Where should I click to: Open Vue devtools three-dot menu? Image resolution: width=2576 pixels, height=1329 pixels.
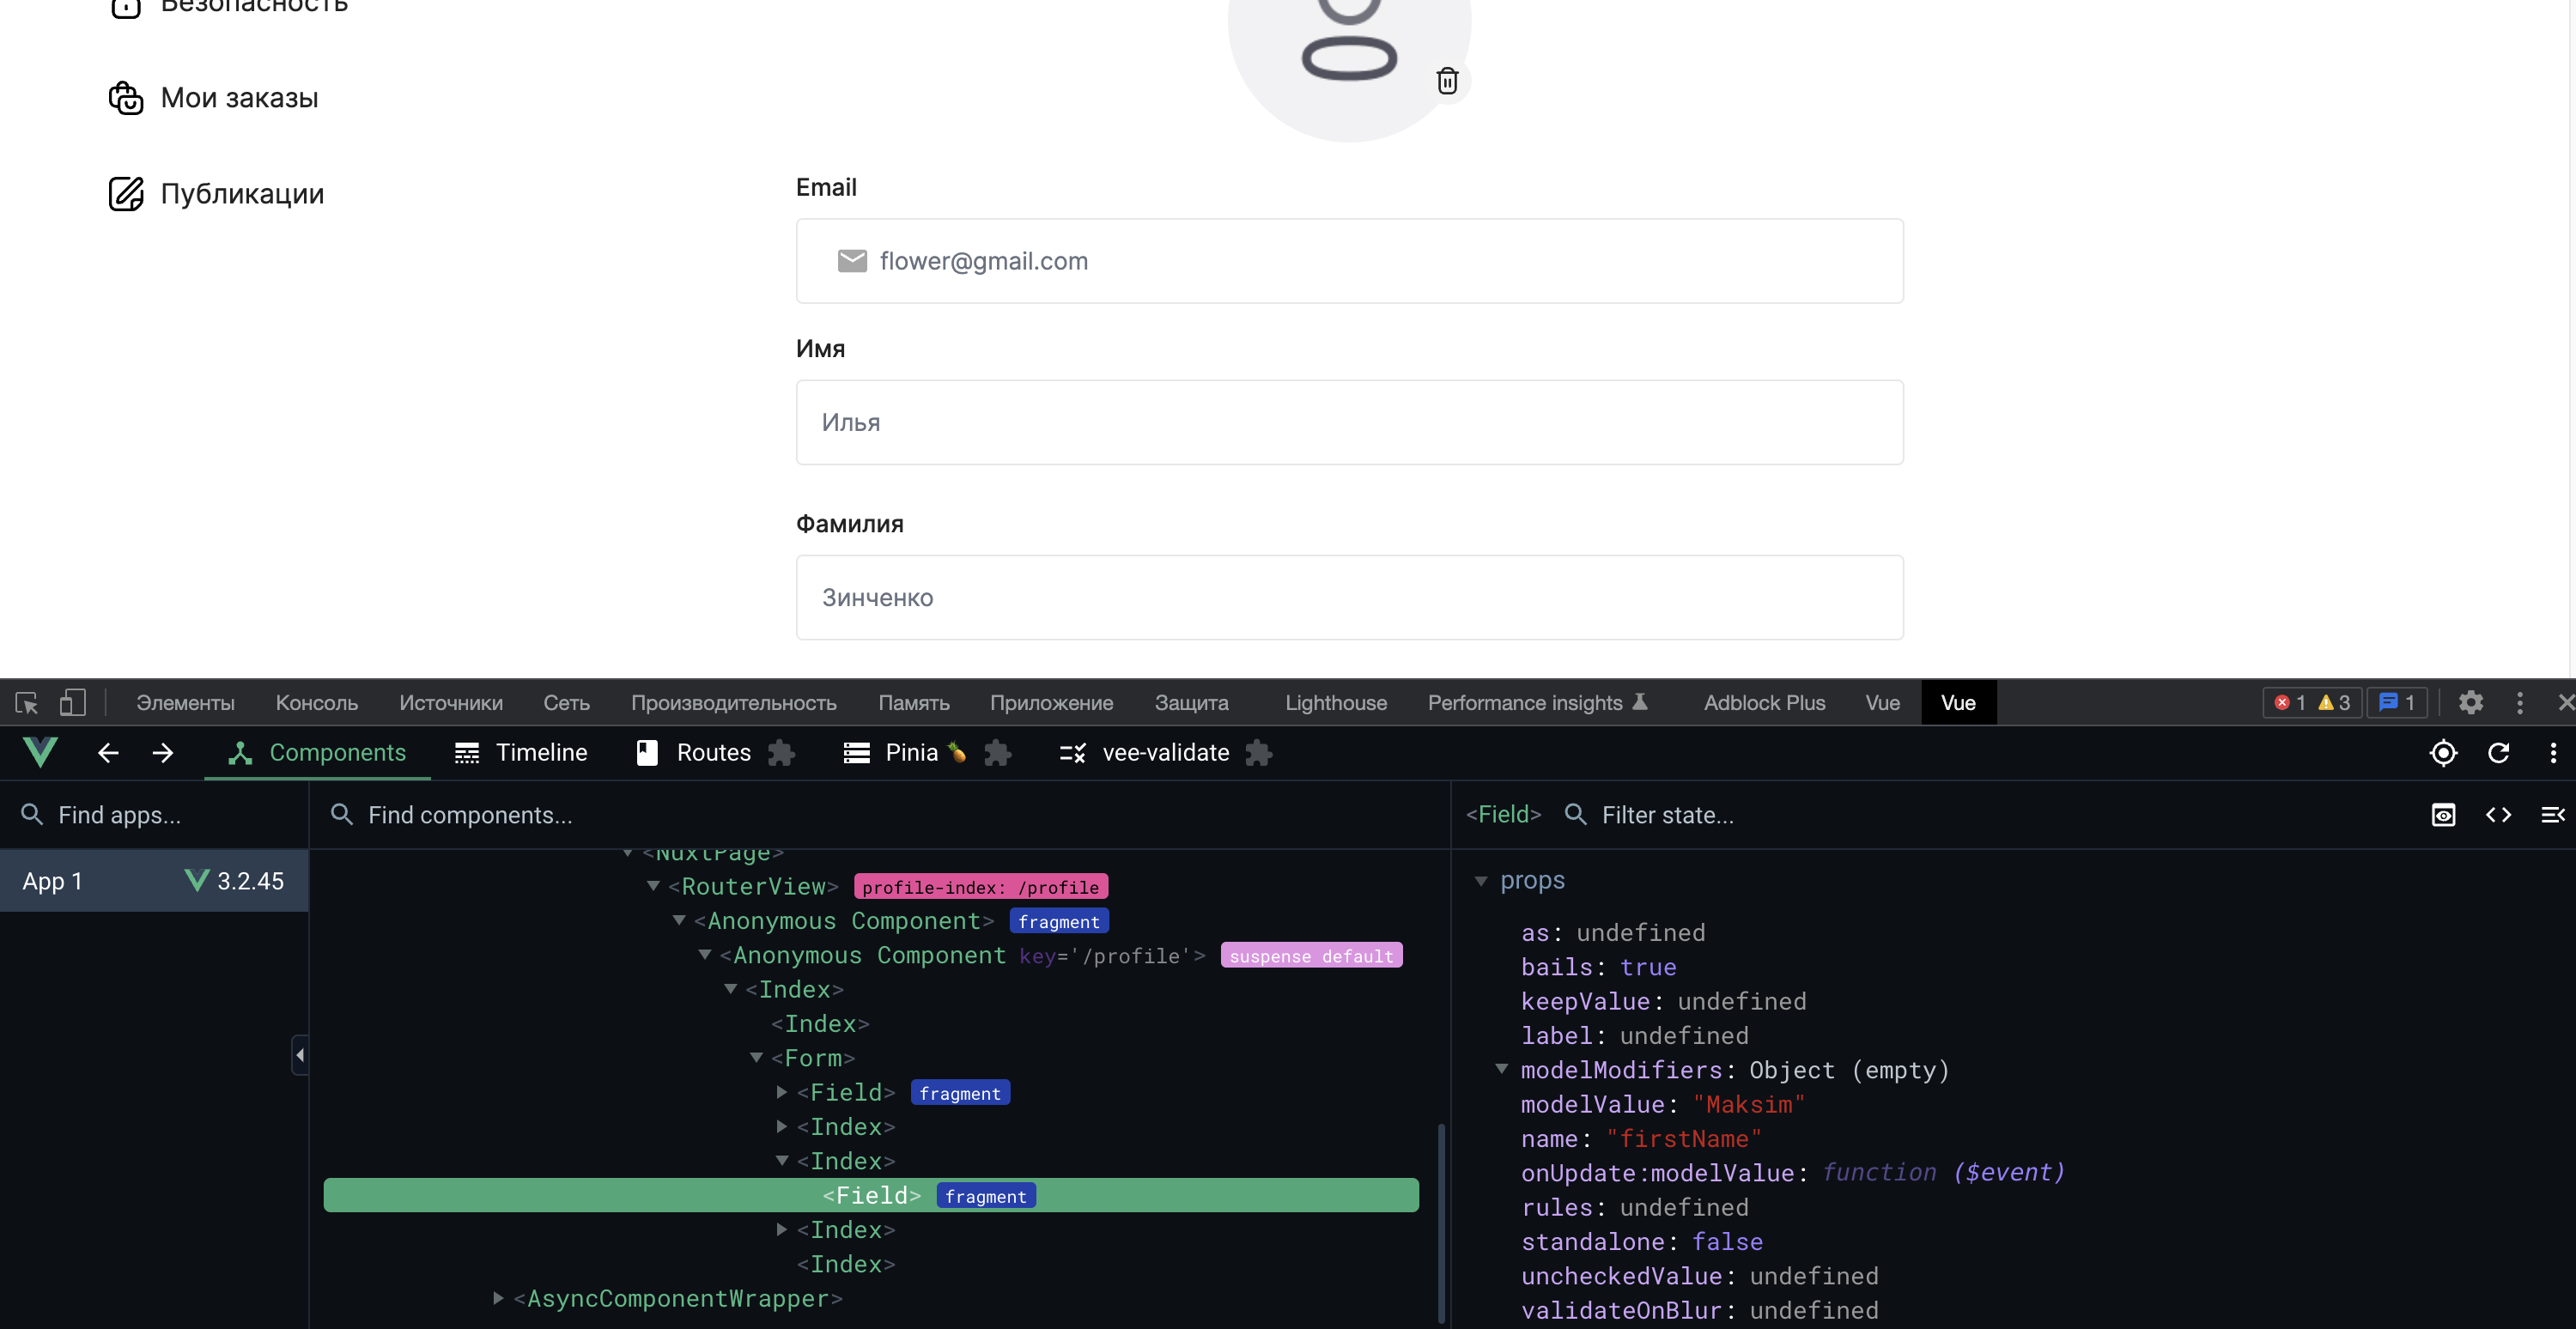(x=2553, y=753)
